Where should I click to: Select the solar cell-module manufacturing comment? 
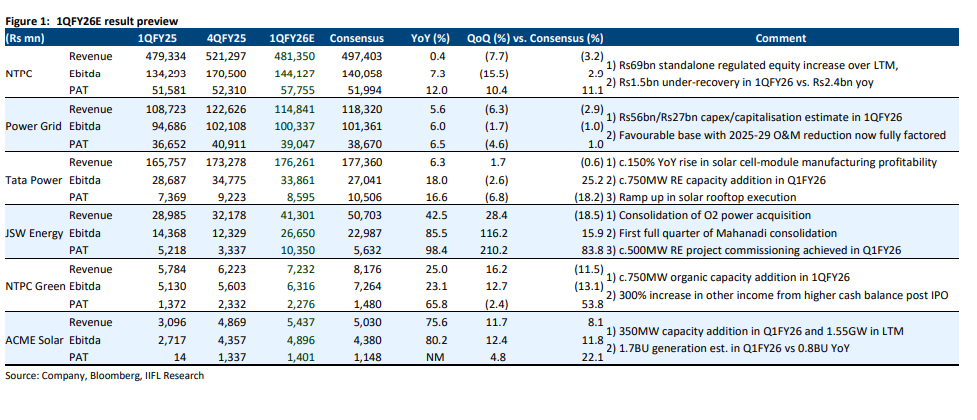(x=771, y=162)
